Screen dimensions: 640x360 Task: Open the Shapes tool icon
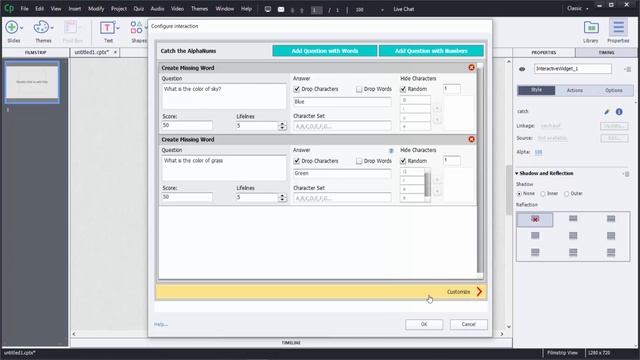[137, 28]
